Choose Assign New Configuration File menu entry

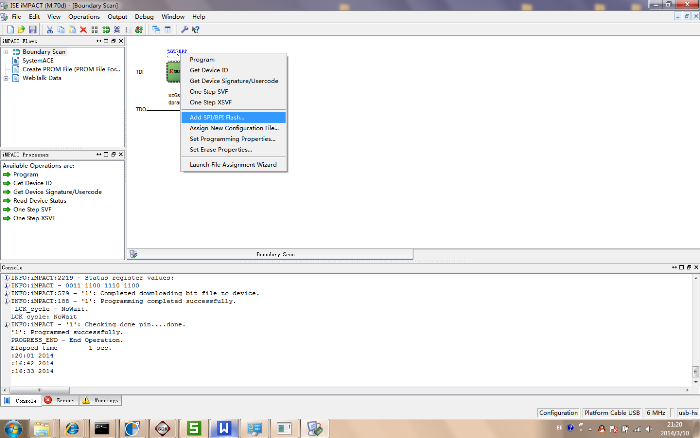pyautogui.click(x=231, y=128)
